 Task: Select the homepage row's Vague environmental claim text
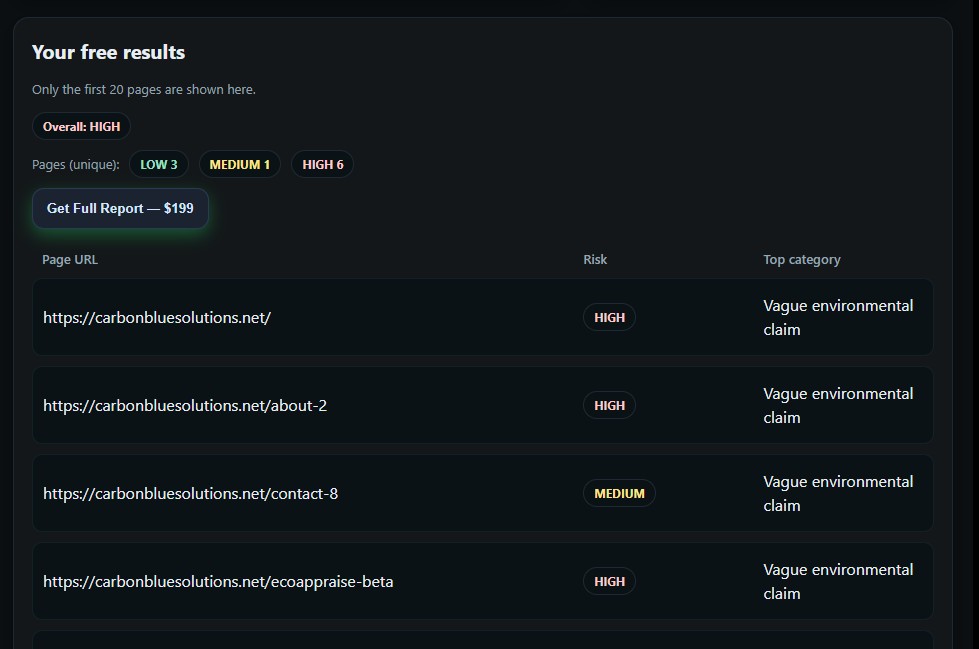coord(838,318)
